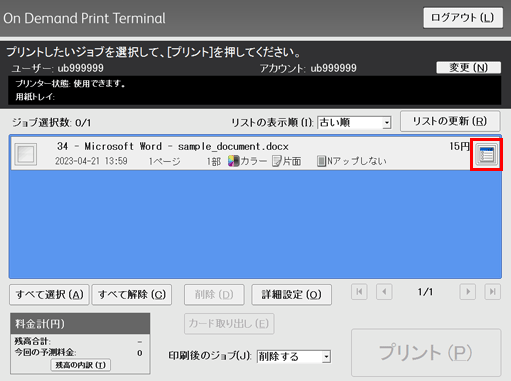Click the ログアウト (L) button
511x381 pixels.
(463, 18)
